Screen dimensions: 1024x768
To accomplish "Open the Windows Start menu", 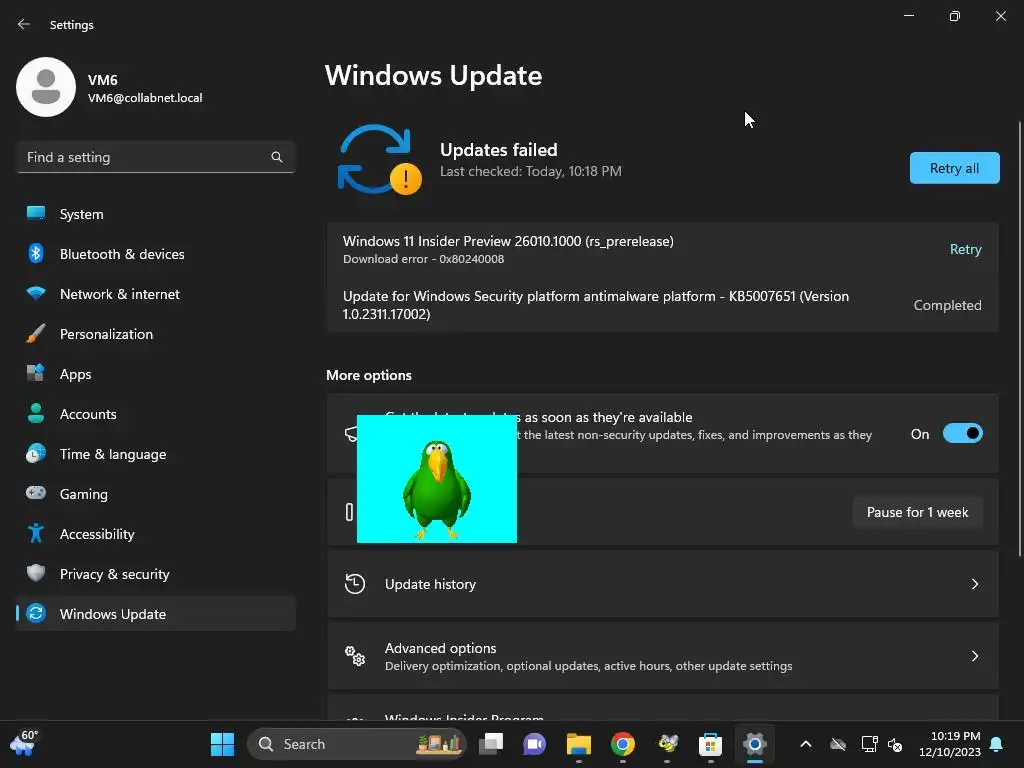I will point(222,744).
